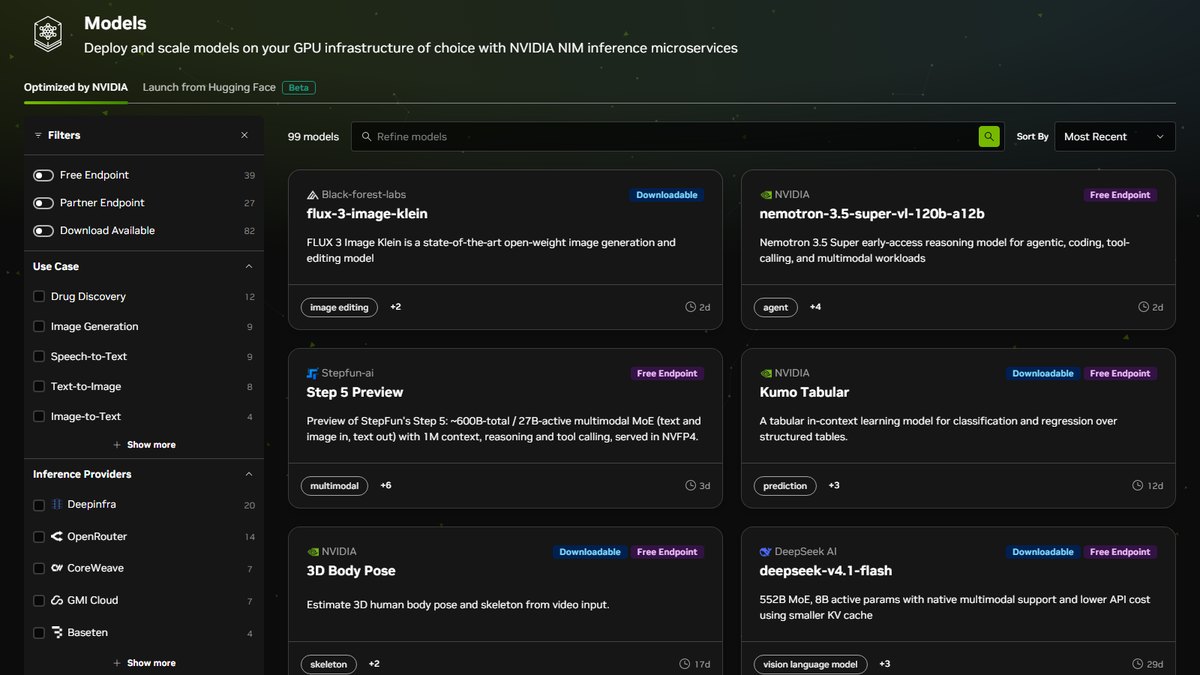The height and width of the screenshot is (675, 1200).
Task: Switch to Optimized by NVIDIA tab
Action: click(x=76, y=87)
